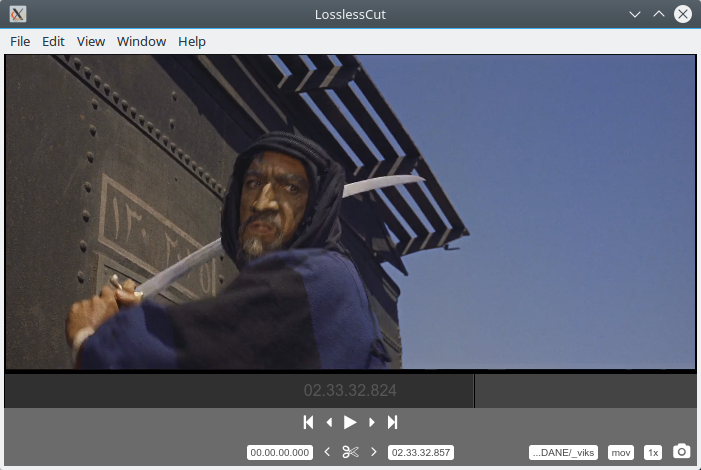This screenshot has width=701, height=470.
Task: Jump to the end of the video
Action: pyautogui.click(x=392, y=422)
